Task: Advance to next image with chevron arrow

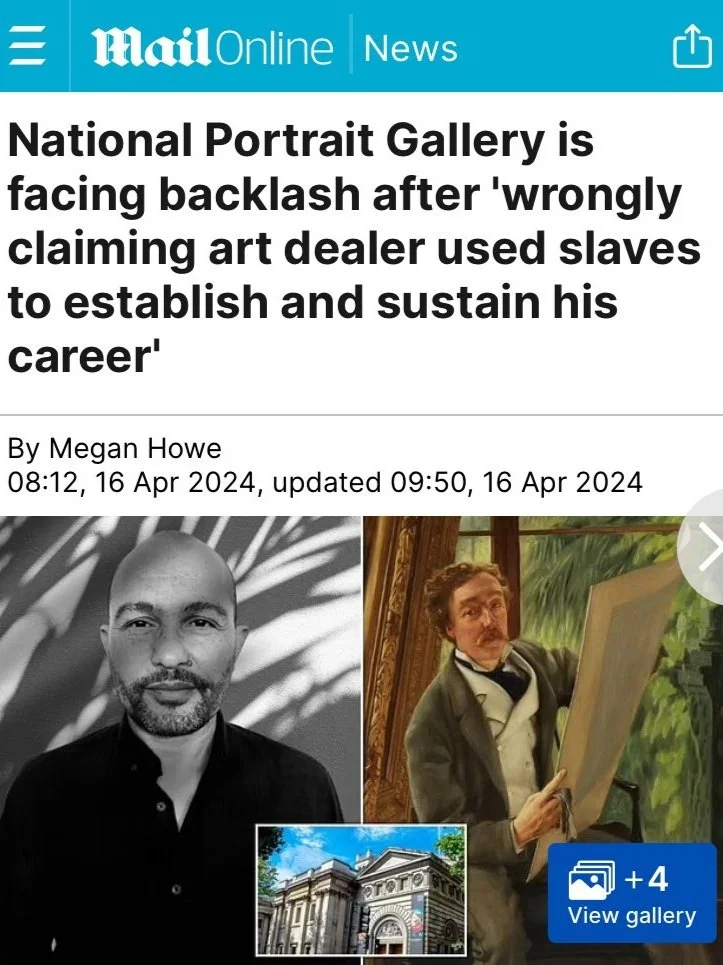Action: click(x=710, y=547)
